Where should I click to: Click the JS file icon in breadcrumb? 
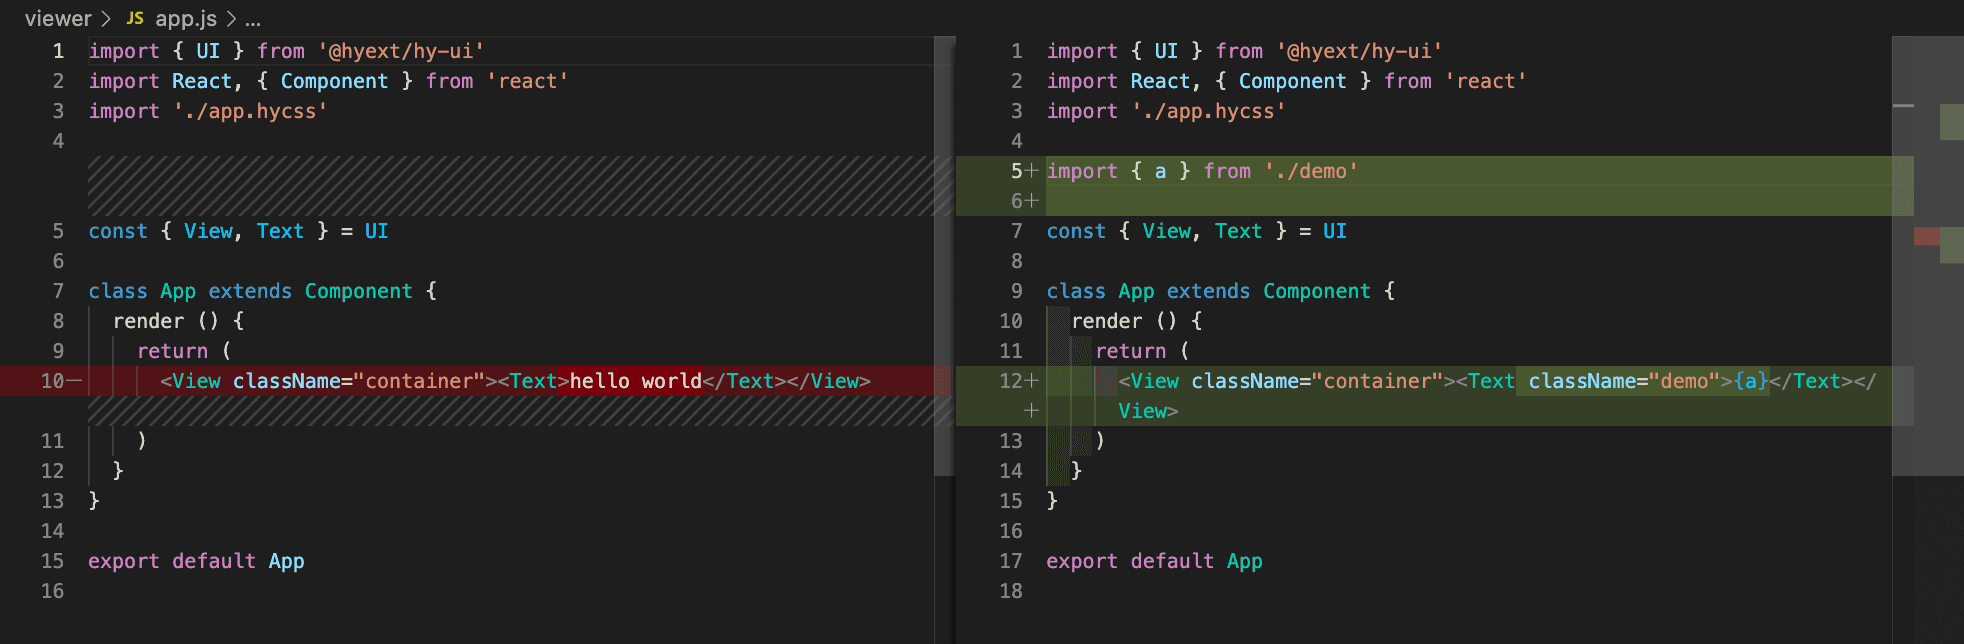135,19
